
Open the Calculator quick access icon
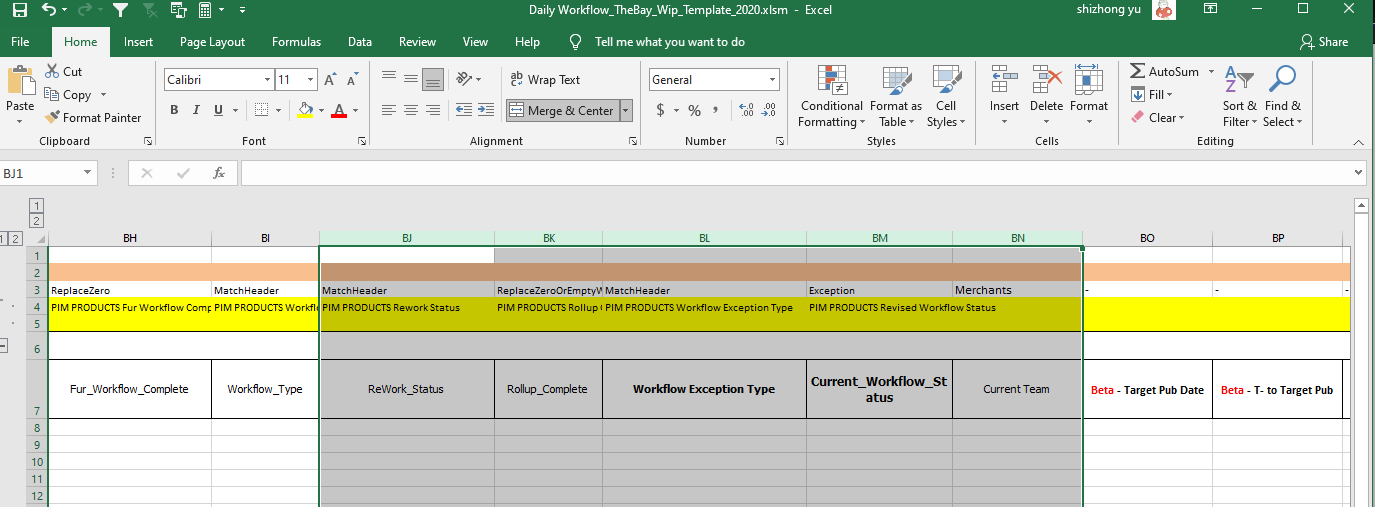[x=205, y=11]
